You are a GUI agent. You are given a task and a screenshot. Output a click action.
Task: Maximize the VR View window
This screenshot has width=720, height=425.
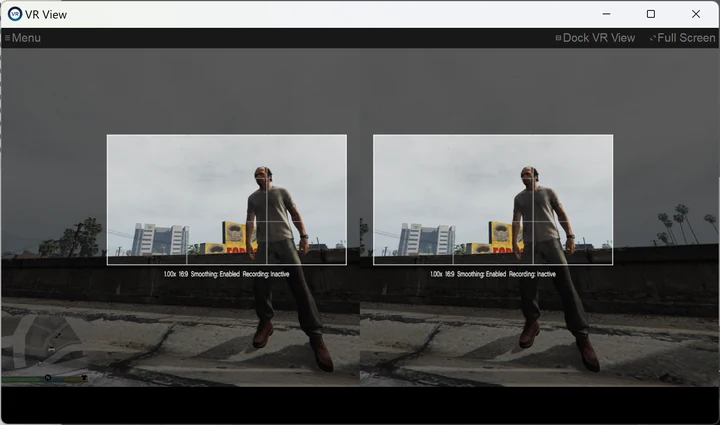point(651,14)
